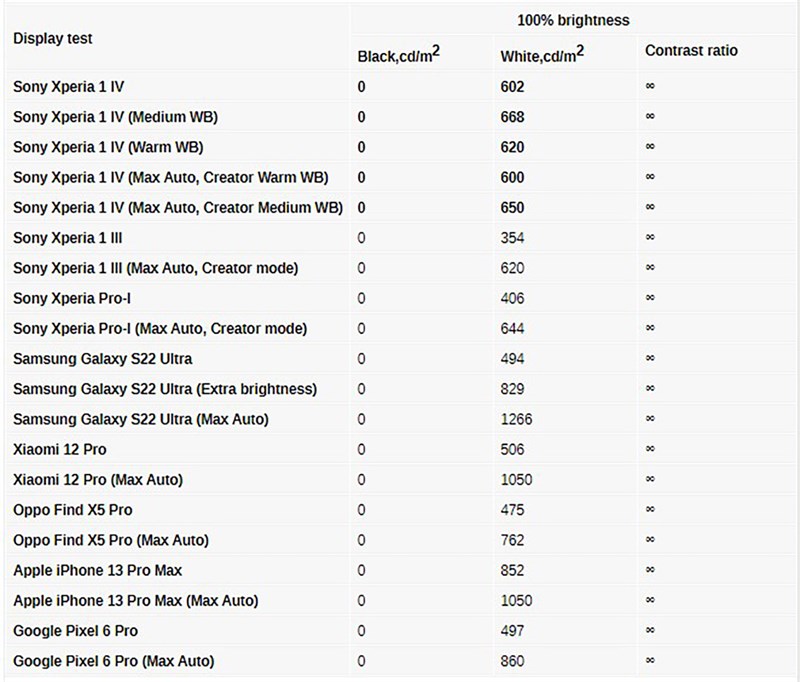The image size is (800, 682).
Task: Click the 860 value for Pixel 6 Pro
Action: (512, 661)
